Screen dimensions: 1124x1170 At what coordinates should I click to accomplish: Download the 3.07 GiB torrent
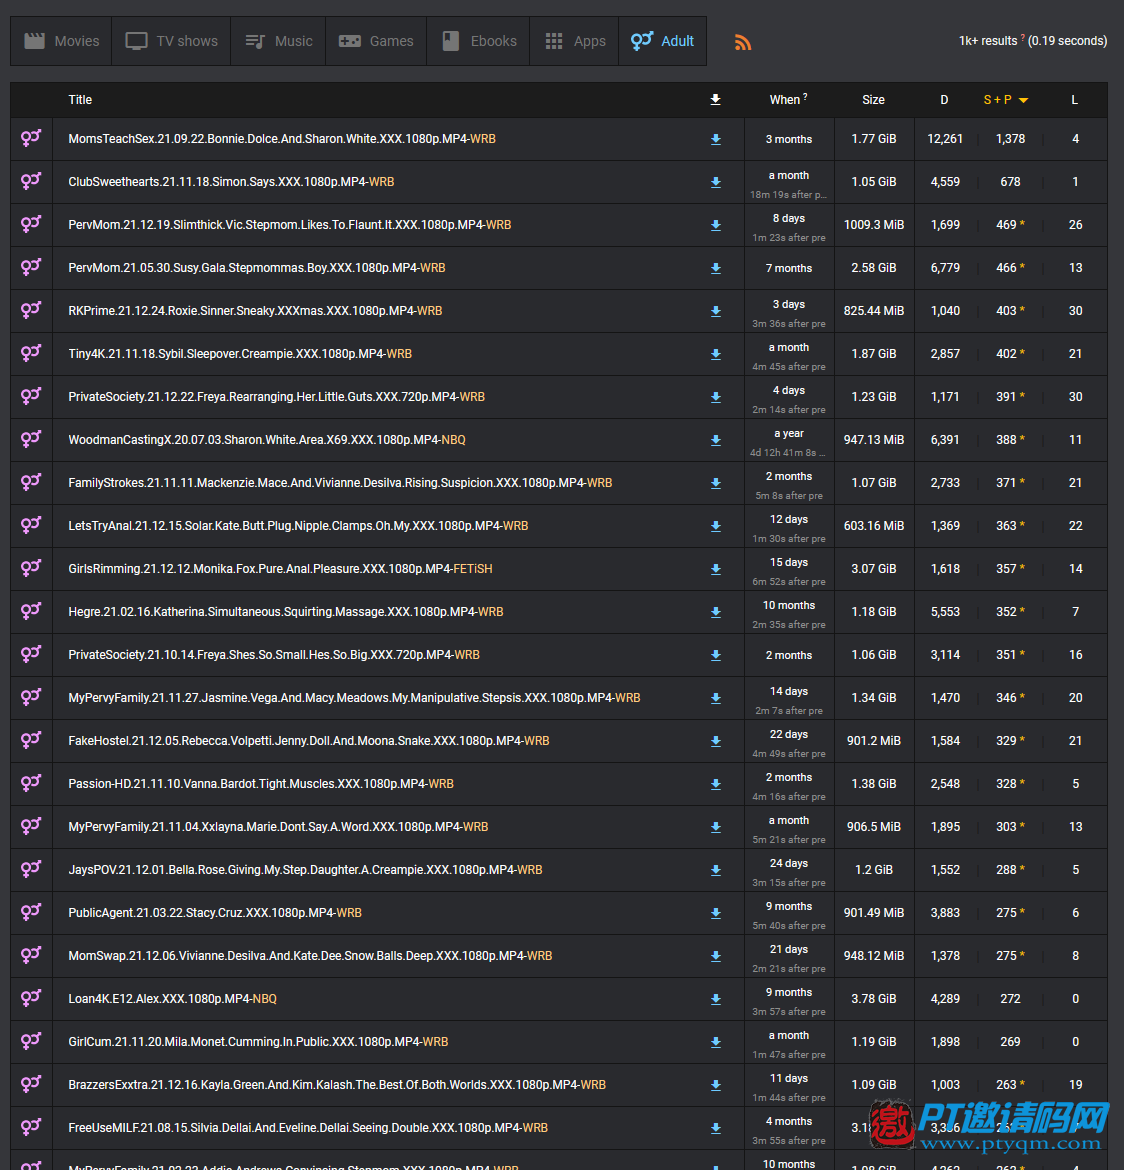point(716,569)
